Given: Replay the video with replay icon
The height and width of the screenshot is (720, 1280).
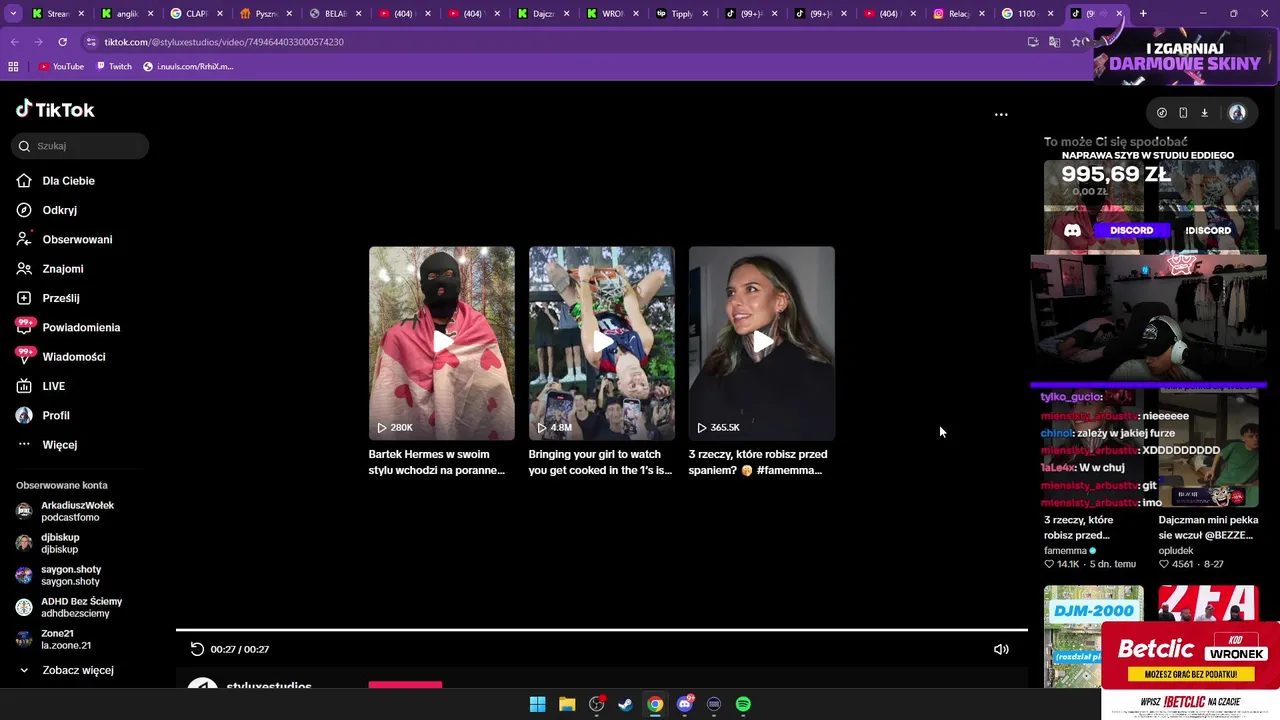Looking at the screenshot, I should [197, 649].
